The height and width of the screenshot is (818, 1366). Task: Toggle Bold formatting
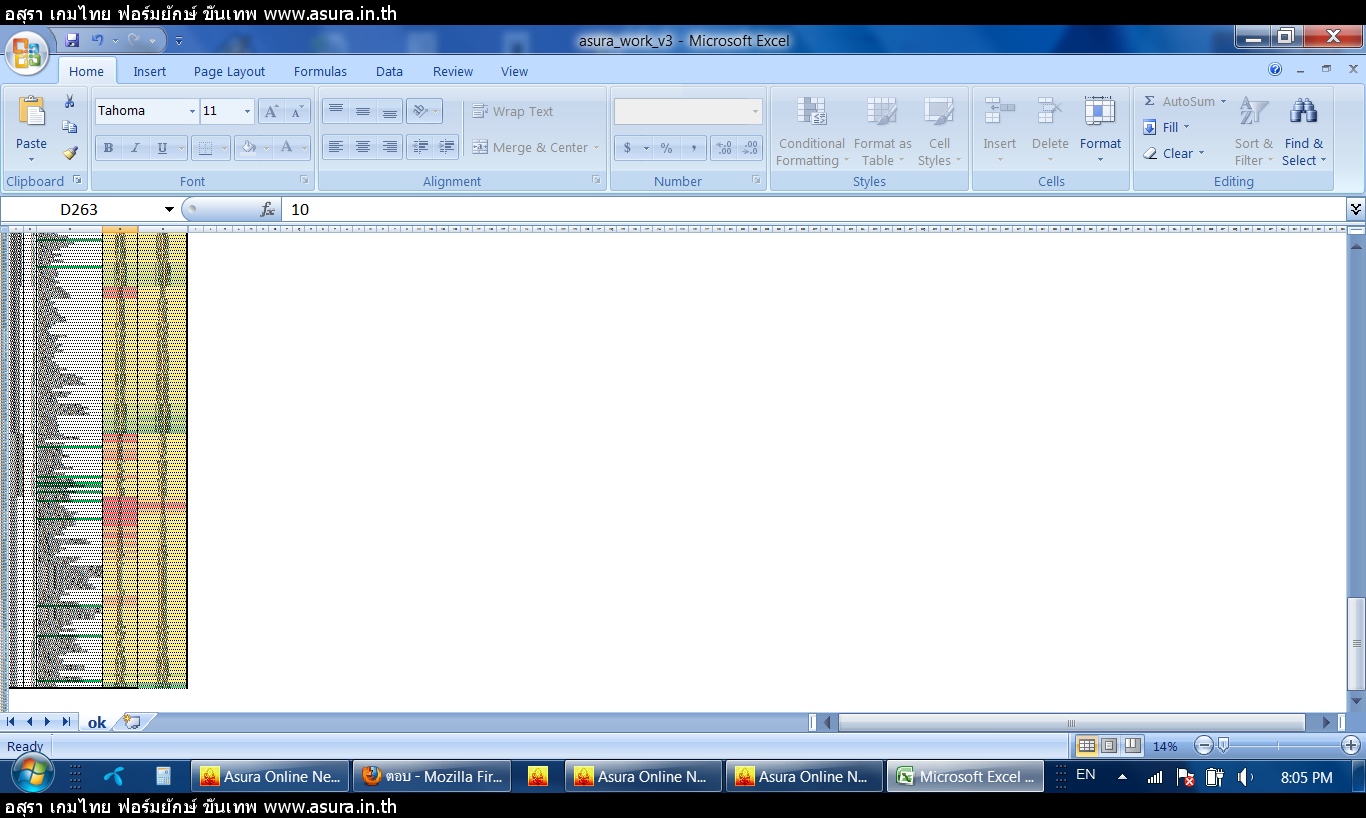point(108,148)
